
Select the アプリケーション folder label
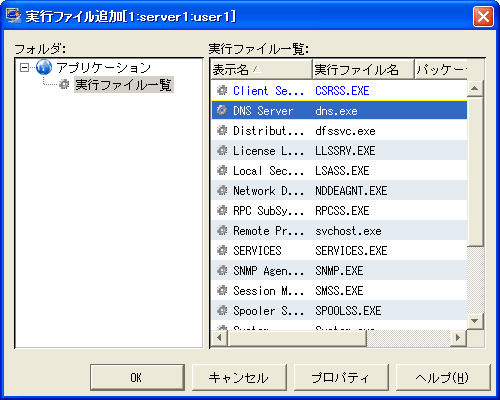pos(104,68)
